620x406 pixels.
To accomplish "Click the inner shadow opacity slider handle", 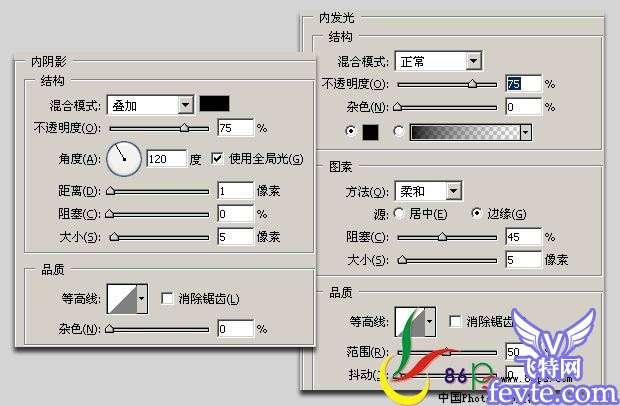I will [184, 128].
